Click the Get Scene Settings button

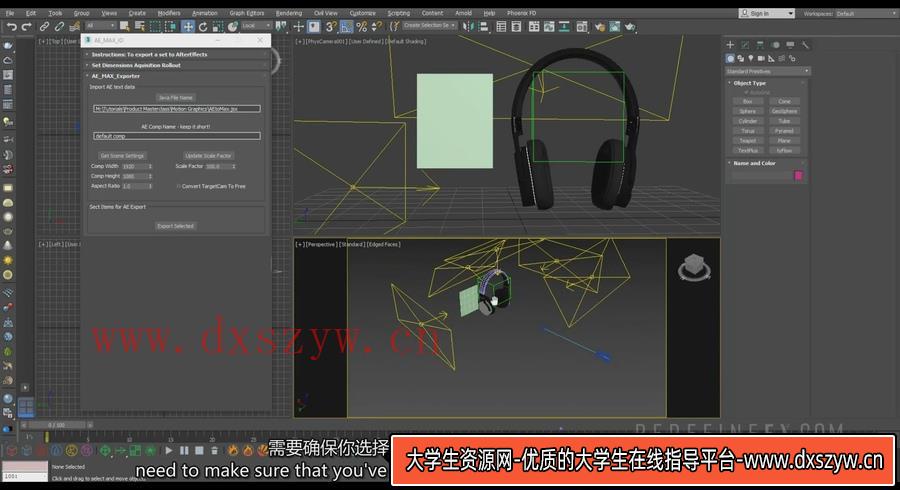coord(122,155)
